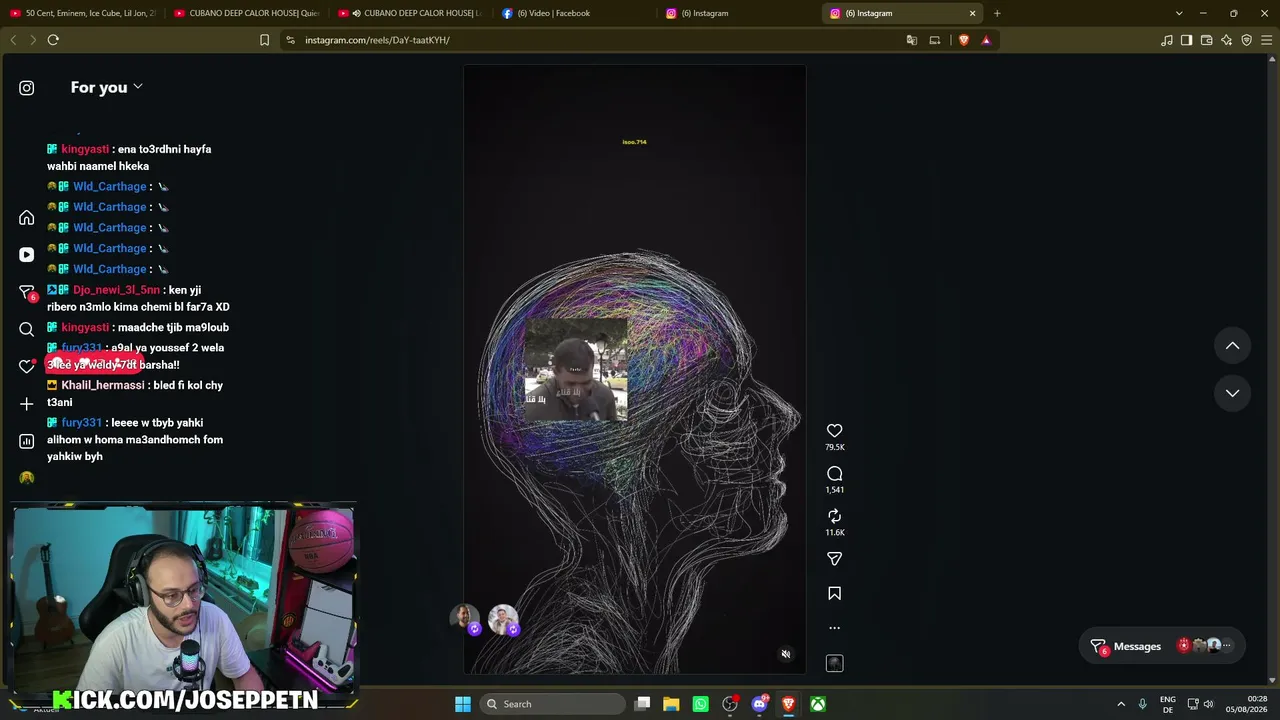Pause the reel by clicking the video
The width and height of the screenshot is (1280, 720).
tap(635, 370)
